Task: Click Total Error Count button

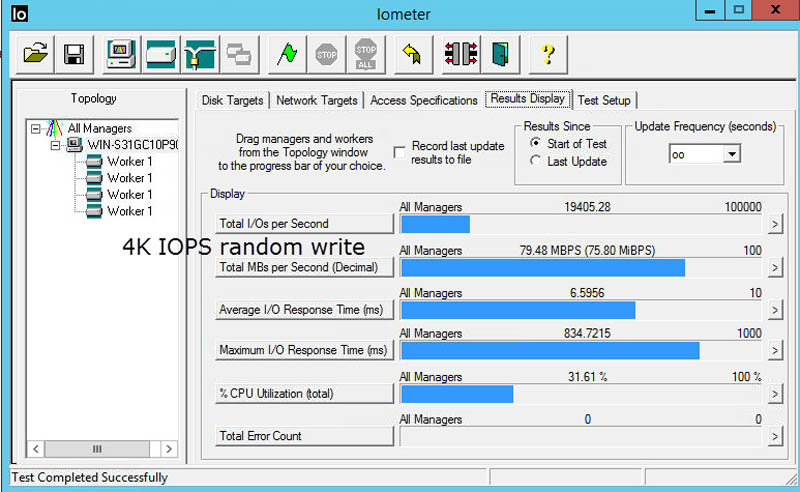Action: [304, 436]
